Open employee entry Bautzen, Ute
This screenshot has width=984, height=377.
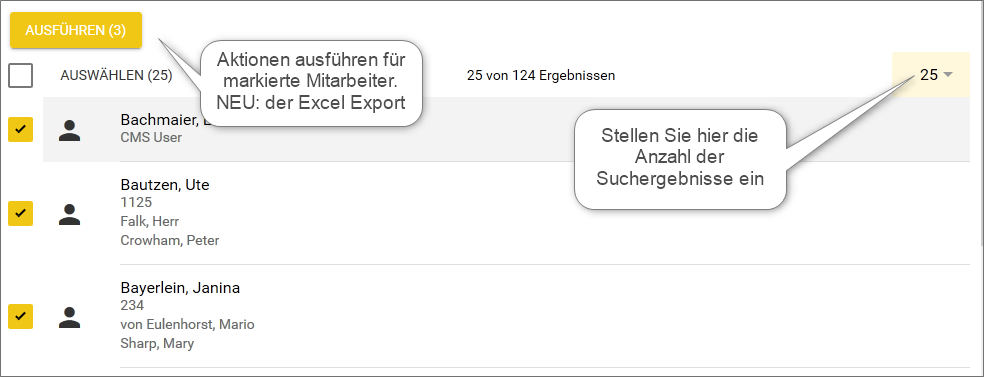tap(164, 185)
